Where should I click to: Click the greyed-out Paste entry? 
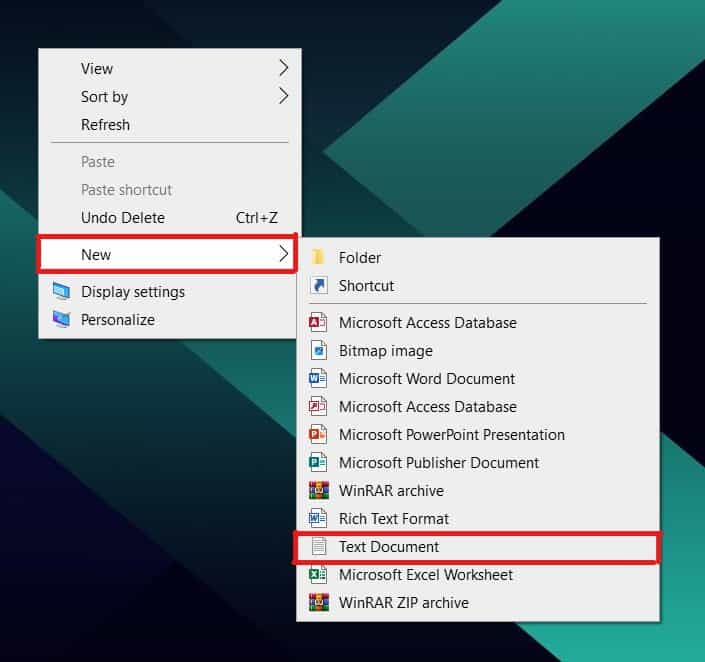point(170,161)
